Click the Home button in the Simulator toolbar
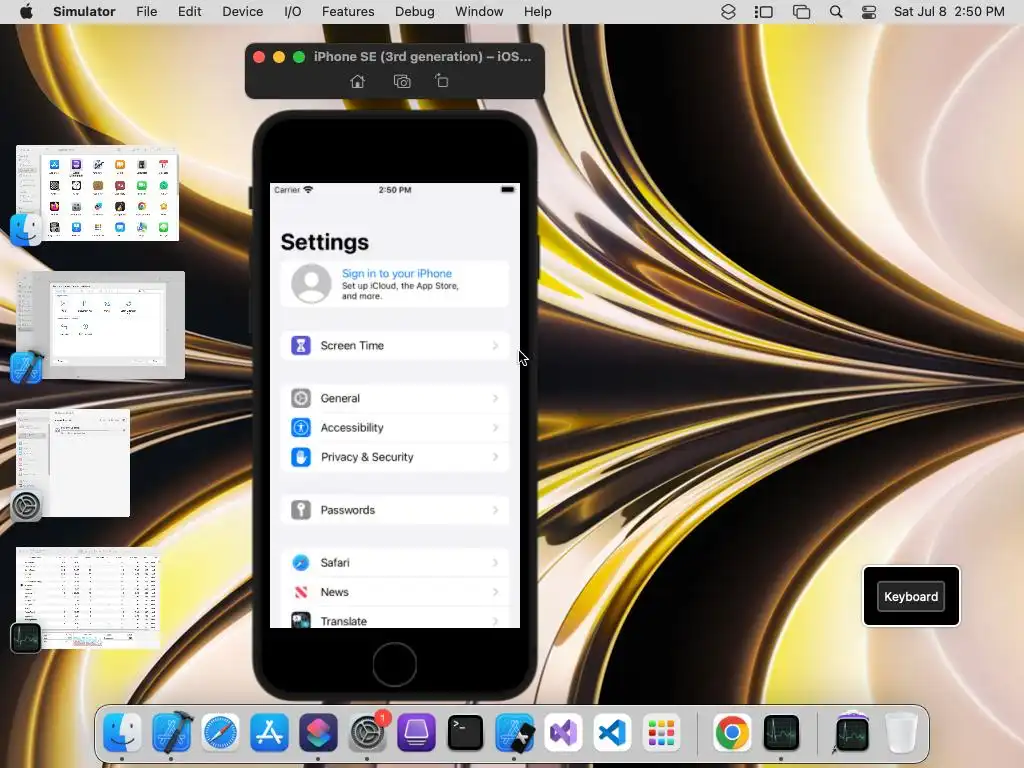The image size is (1024, 768). coord(357,81)
